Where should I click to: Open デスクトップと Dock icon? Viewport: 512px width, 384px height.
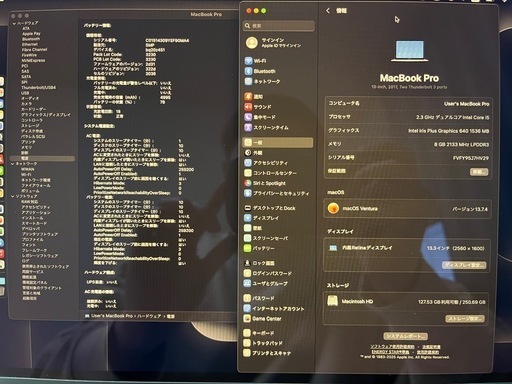click(x=248, y=208)
